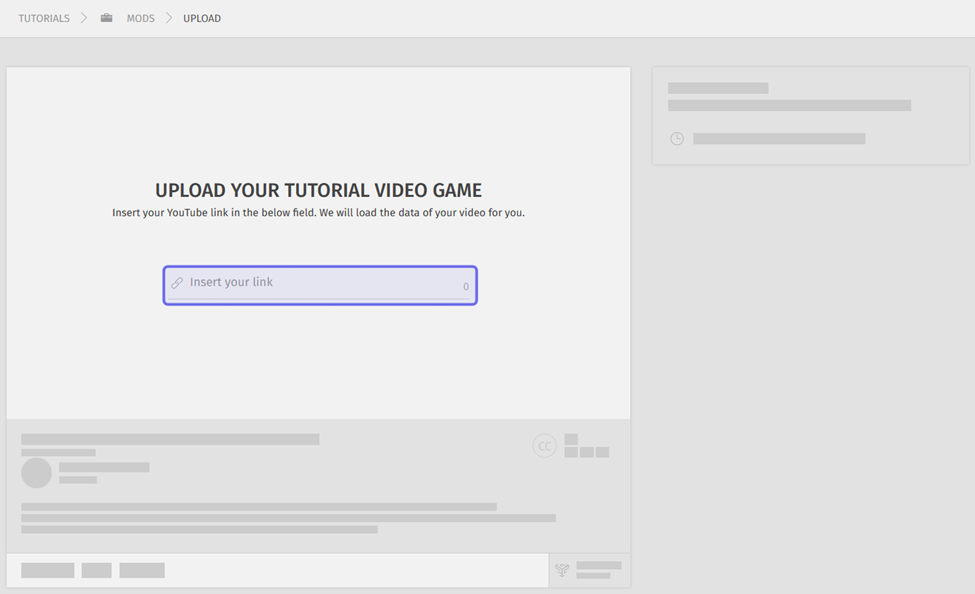Screen dimensions: 975x594
Task: Click the first placeholder button in bottom bar
Action: (48, 570)
